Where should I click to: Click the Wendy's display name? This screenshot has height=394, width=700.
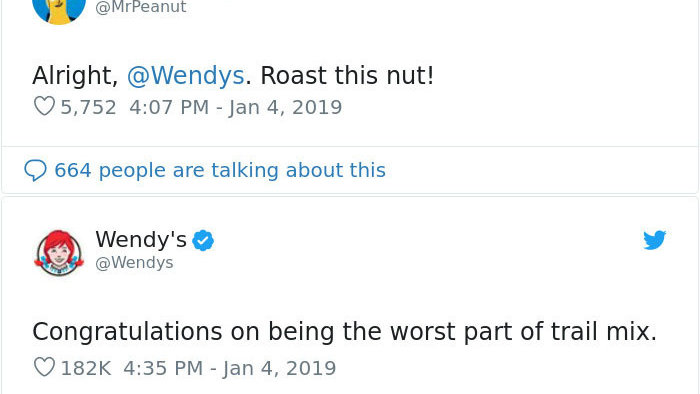click(x=141, y=239)
